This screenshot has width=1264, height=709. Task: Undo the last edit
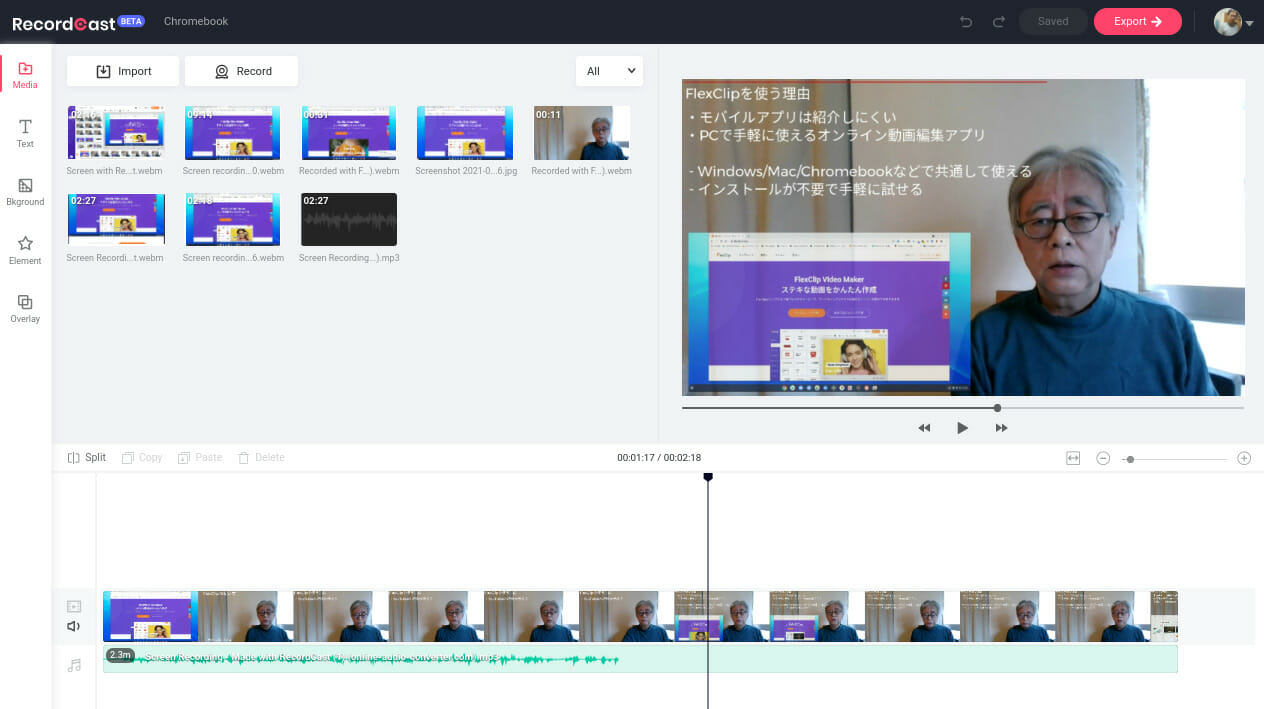(966, 21)
